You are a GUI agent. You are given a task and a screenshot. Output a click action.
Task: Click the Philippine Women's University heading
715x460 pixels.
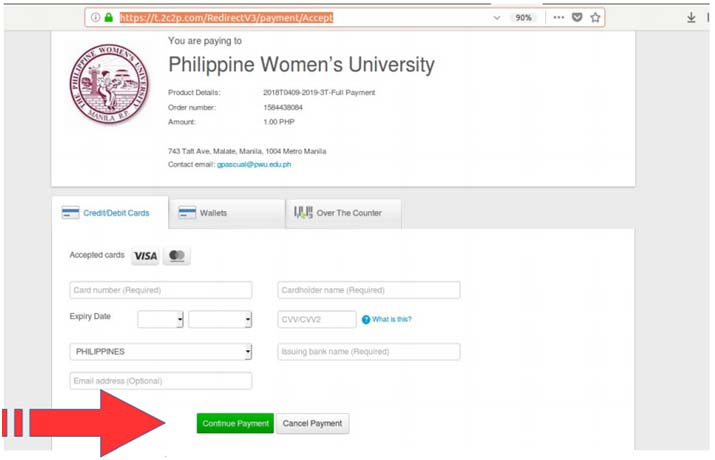point(301,64)
